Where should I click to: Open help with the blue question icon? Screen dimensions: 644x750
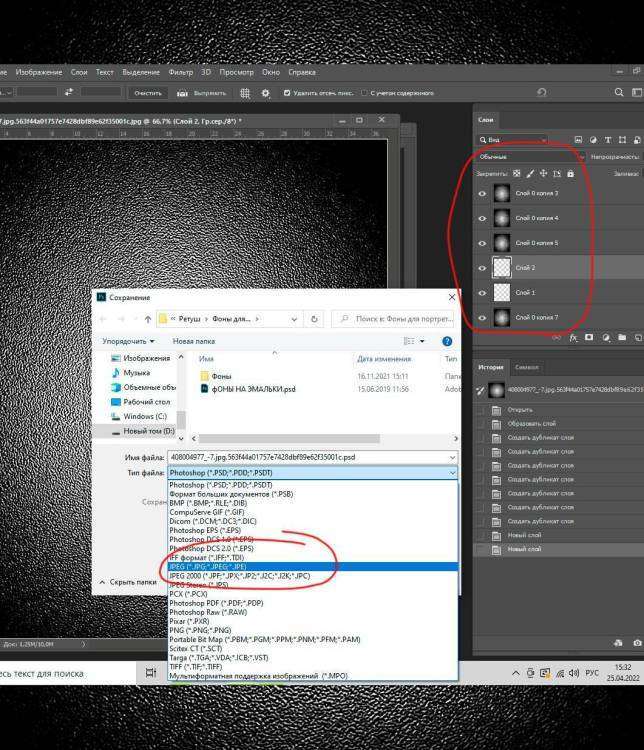pos(447,341)
